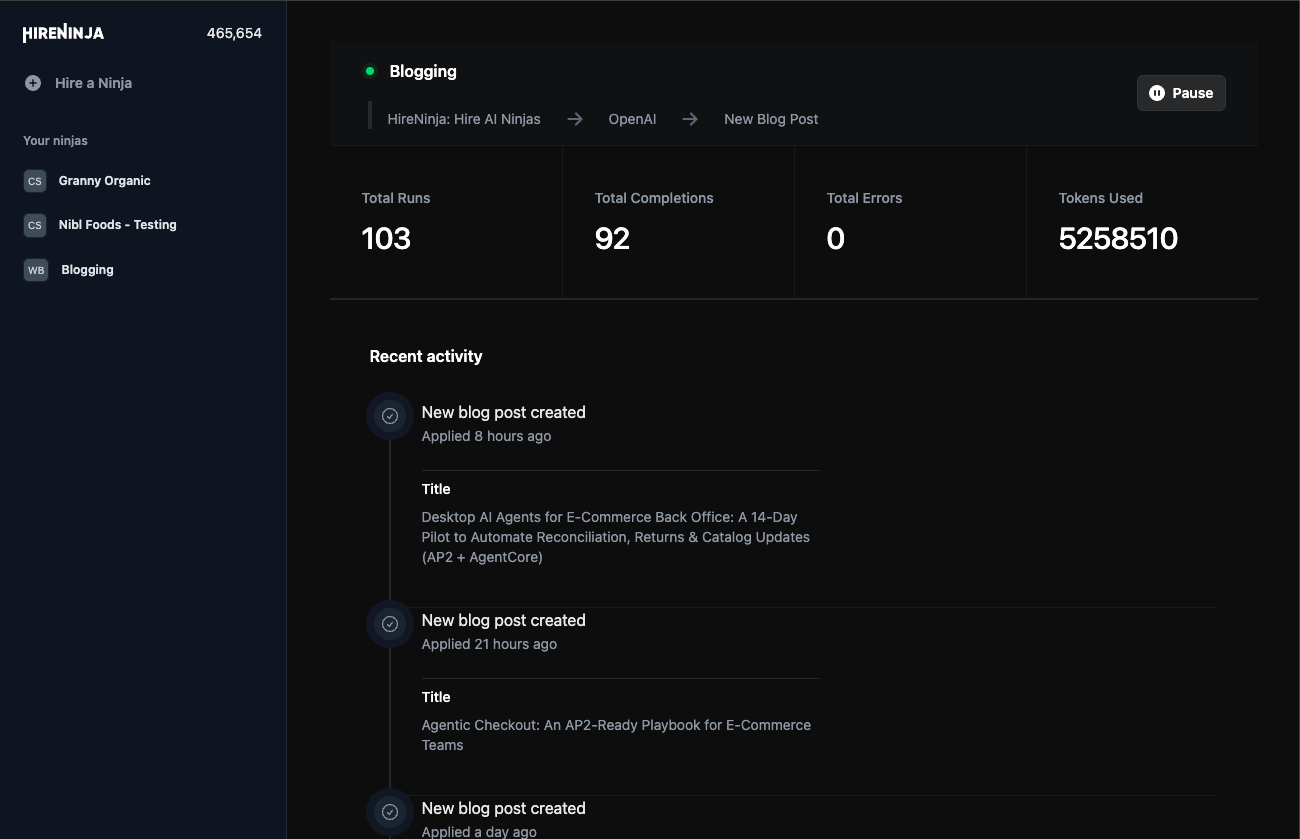Toggle the check circle on the day-old activity

pyautogui.click(x=389, y=811)
